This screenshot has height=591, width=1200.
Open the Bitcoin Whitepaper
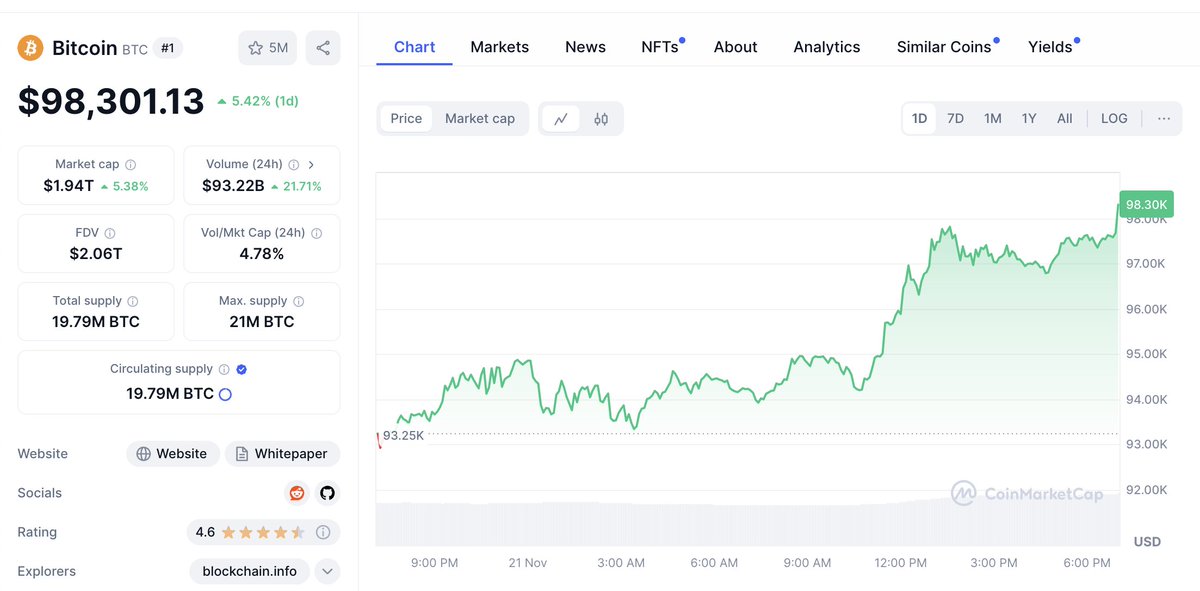point(282,453)
